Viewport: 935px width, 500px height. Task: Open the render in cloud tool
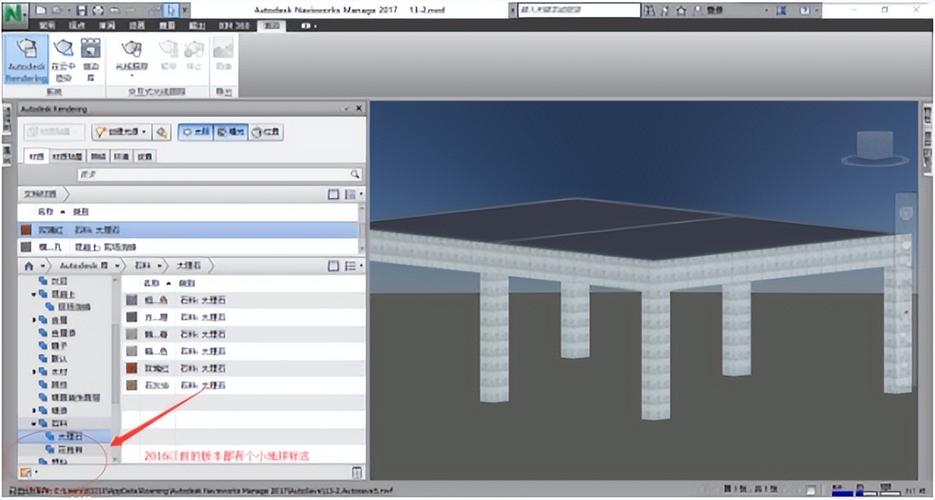tap(63, 59)
